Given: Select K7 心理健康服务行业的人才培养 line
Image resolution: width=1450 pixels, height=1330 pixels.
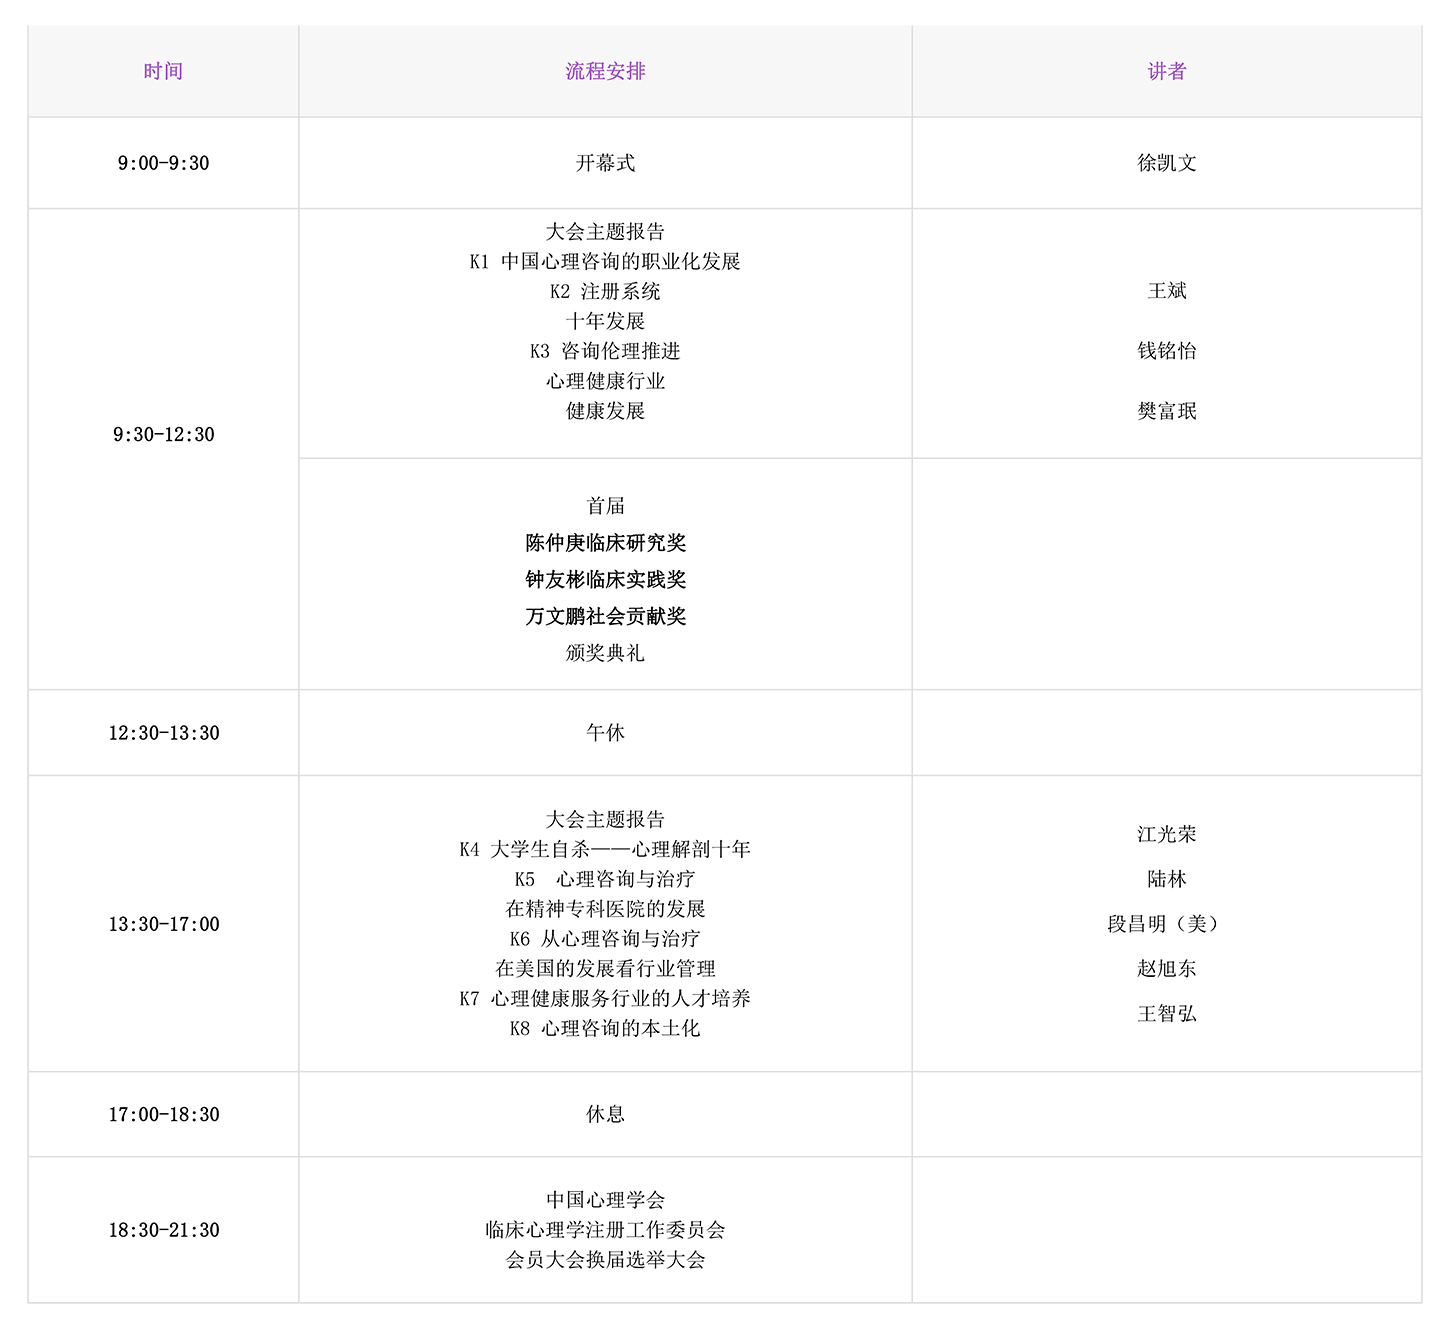Looking at the screenshot, I should pyautogui.click(x=605, y=998).
